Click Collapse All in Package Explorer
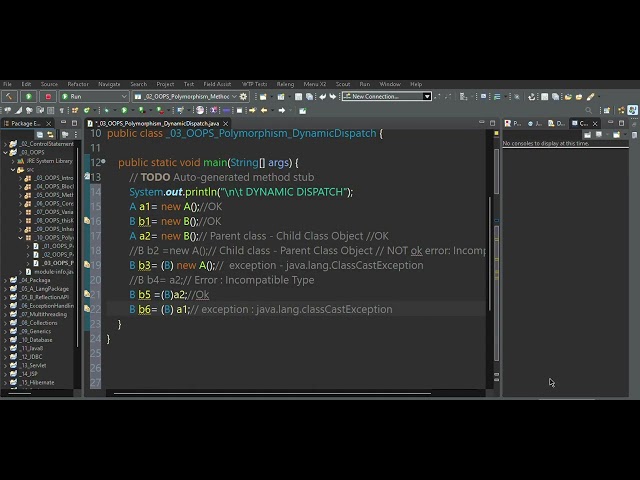 click(40, 134)
